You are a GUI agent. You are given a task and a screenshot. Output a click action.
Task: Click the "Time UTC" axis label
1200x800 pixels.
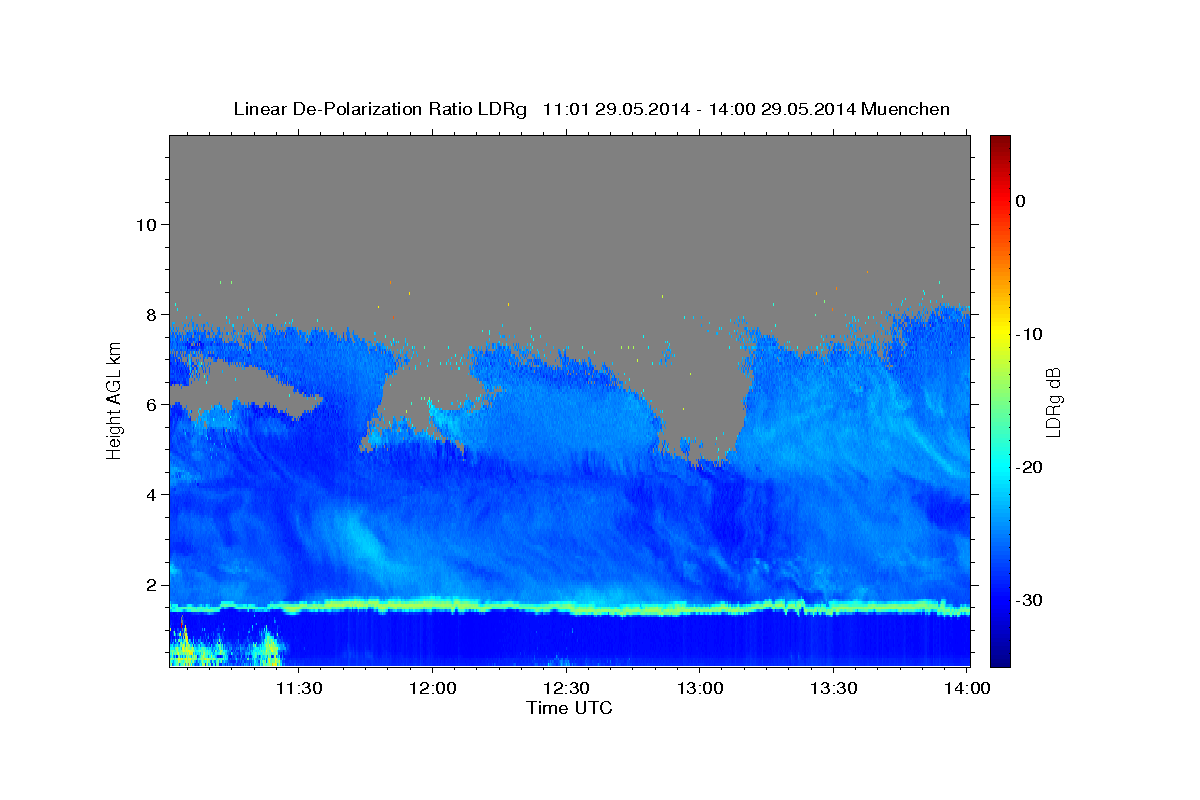pos(569,708)
